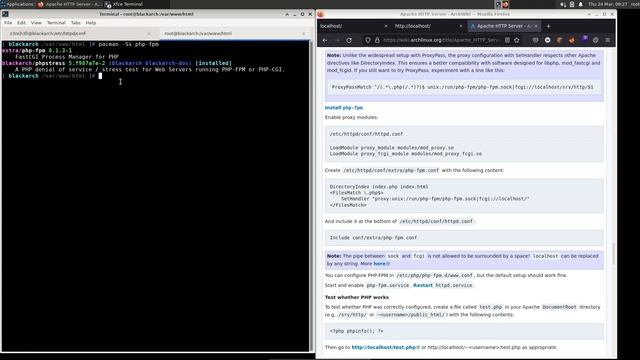
Task: Click the 'LoadModule proxy_fcgi_module' line
Action: click(406, 154)
